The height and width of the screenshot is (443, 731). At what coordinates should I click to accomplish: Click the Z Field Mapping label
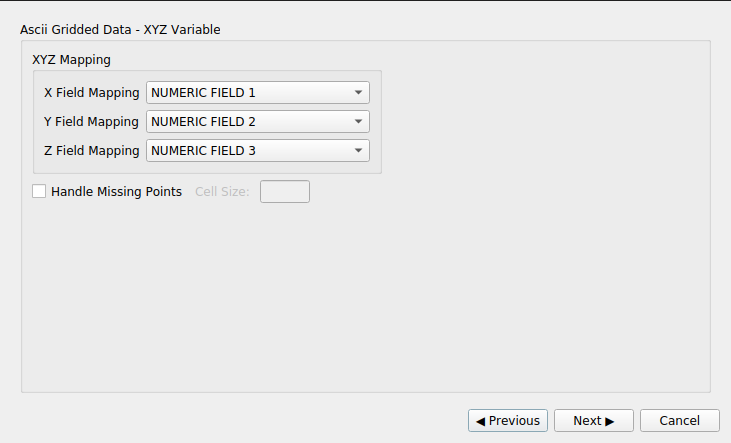tap(92, 151)
